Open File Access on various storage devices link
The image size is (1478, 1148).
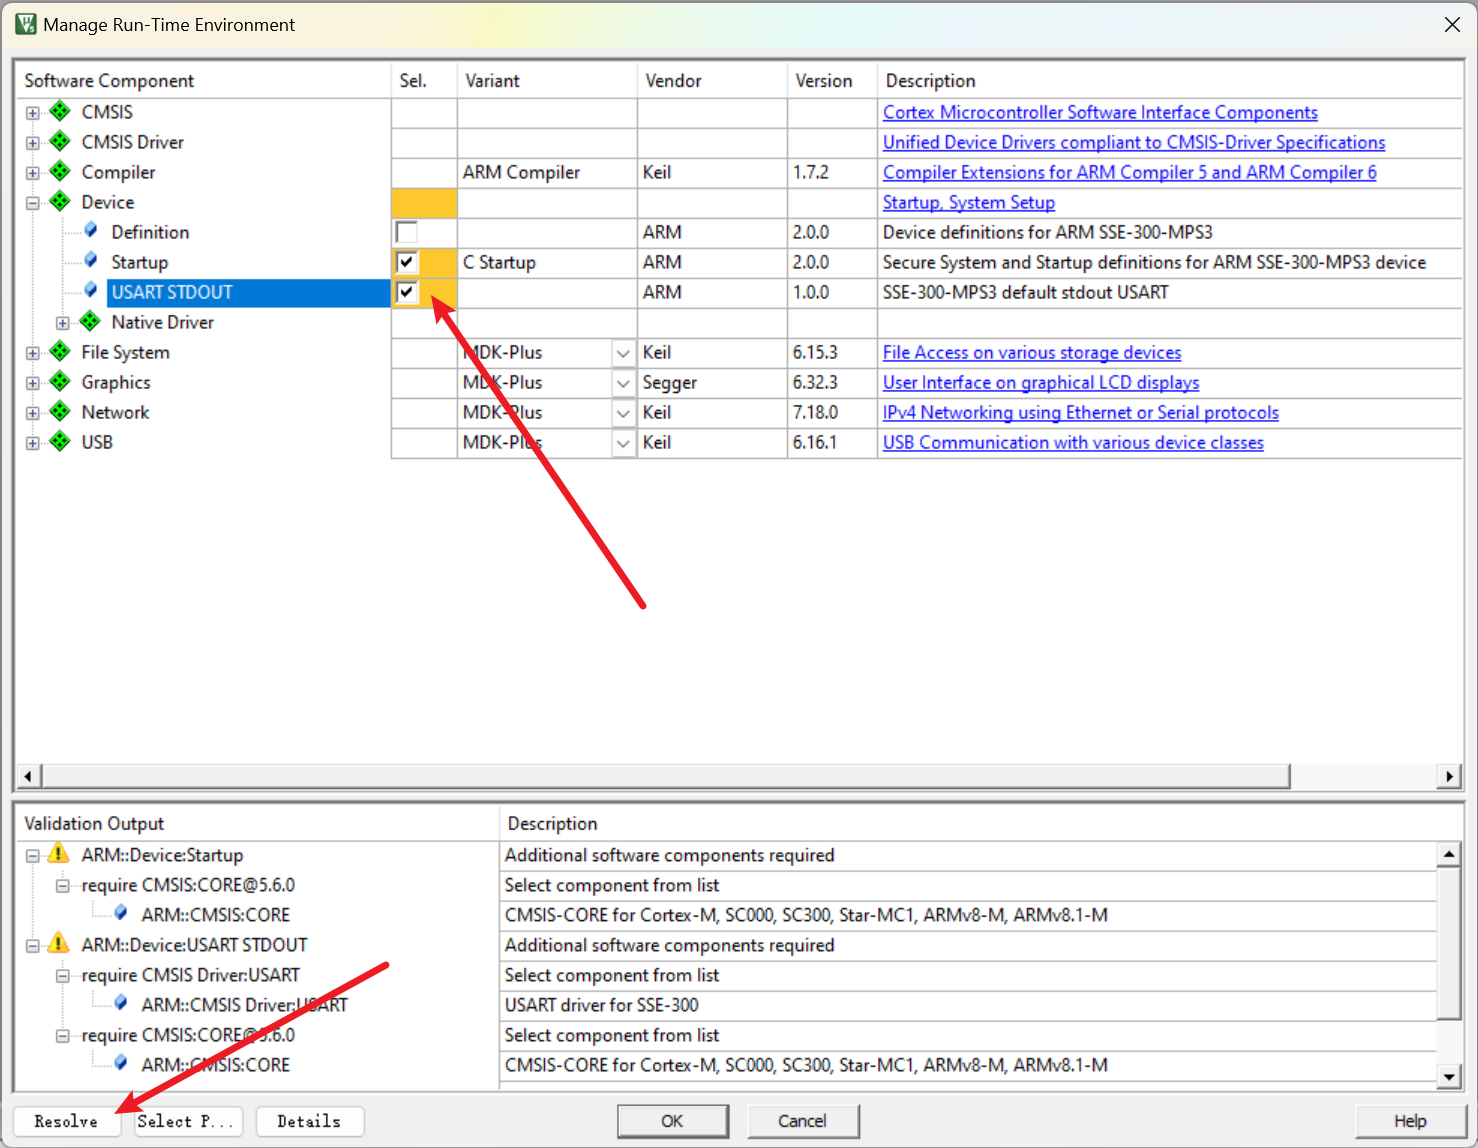pos(1032,352)
